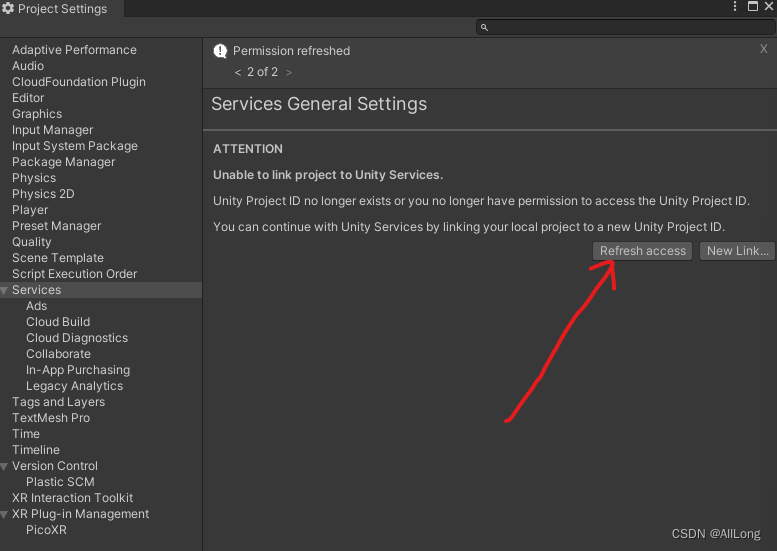Open Physics 2D settings
The image size is (777, 551).
click(x=43, y=194)
